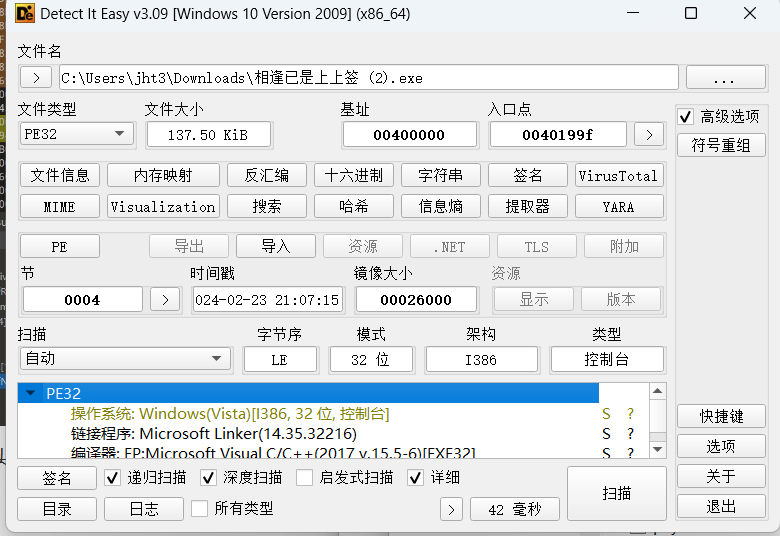
Task: Click the 基址 00400000 field
Action: (x=409, y=135)
